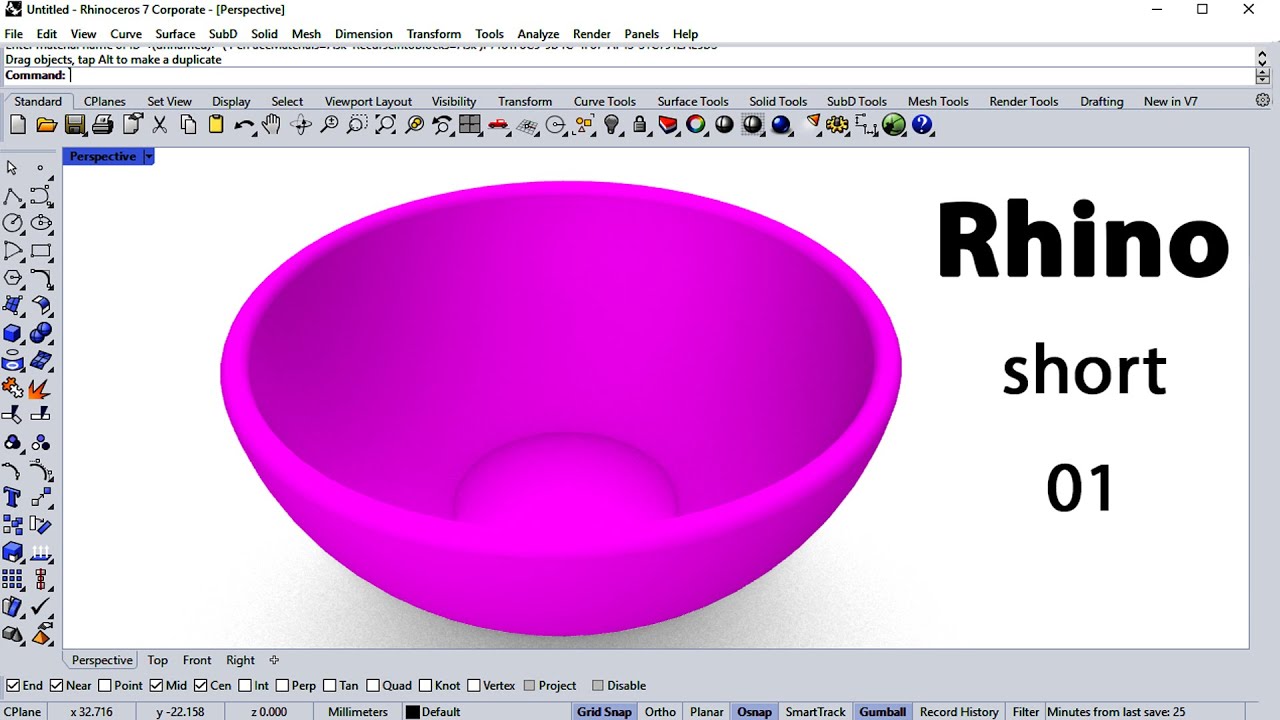Open the Analyze menu
The image size is (1280, 720).
[538, 34]
